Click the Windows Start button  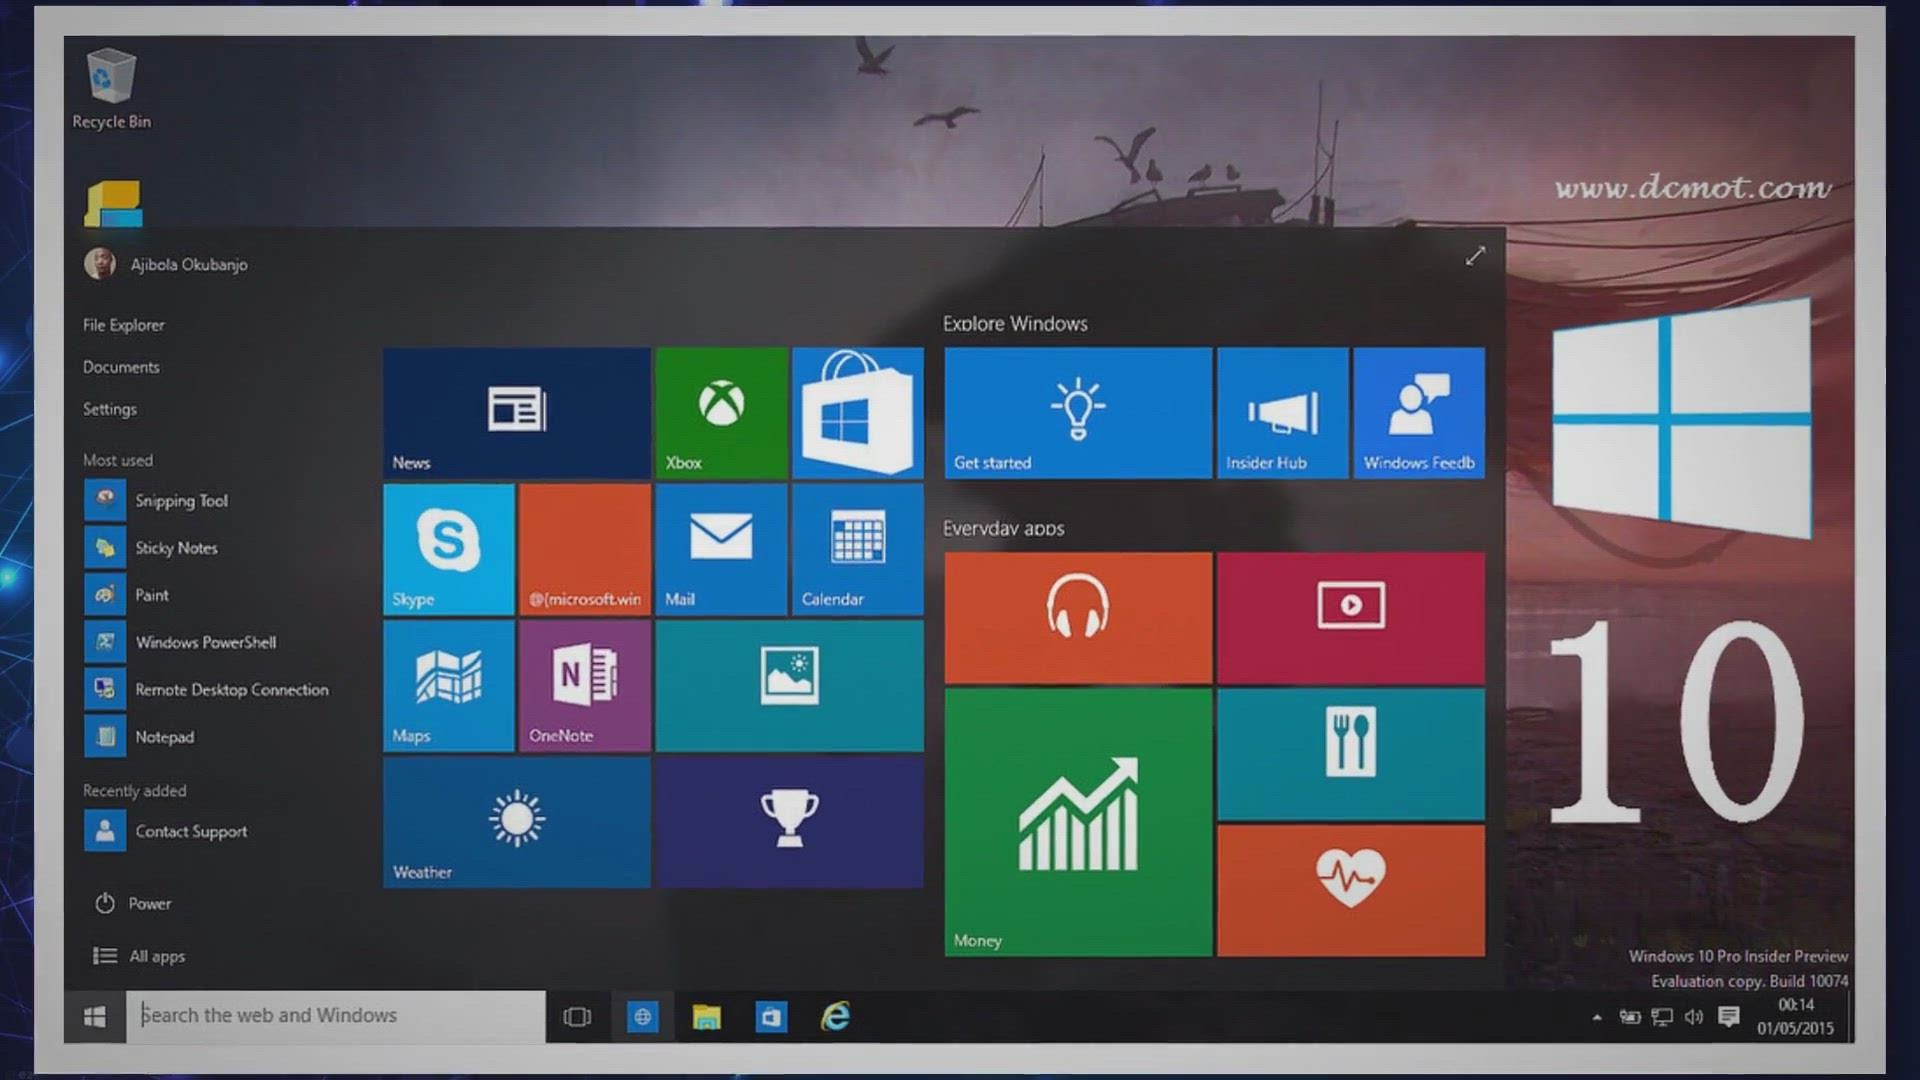point(95,1017)
